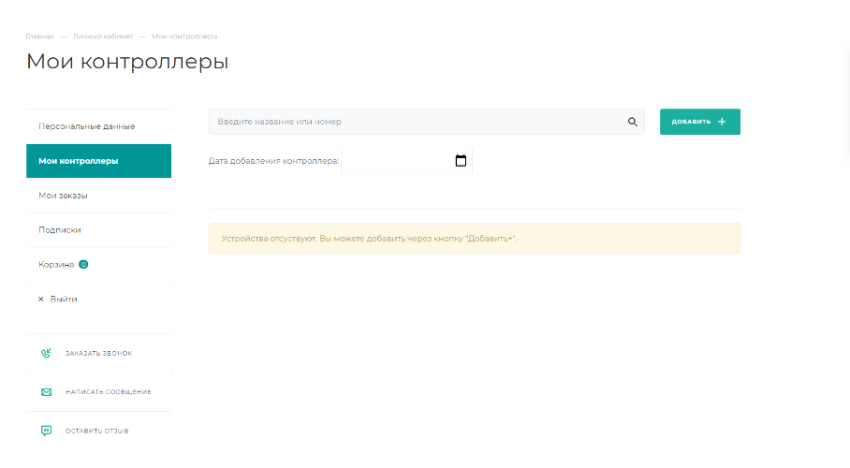The height and width of the screenshot is (468, 850).
Task: Go to Мои заказы
Action: point(99,195)
